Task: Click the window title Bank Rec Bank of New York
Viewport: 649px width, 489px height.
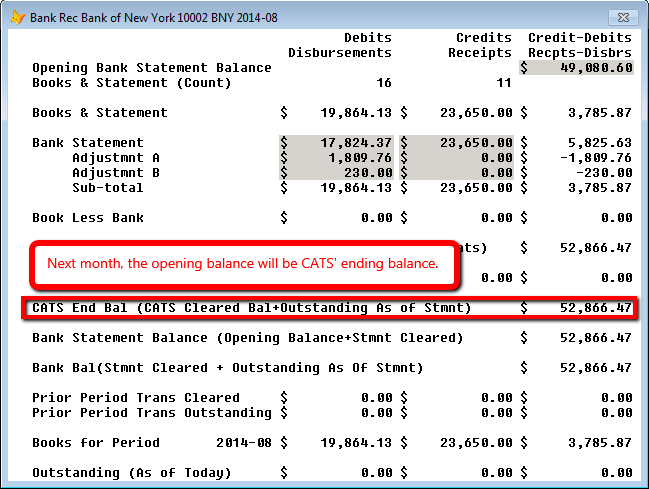Action: (154, 18)
